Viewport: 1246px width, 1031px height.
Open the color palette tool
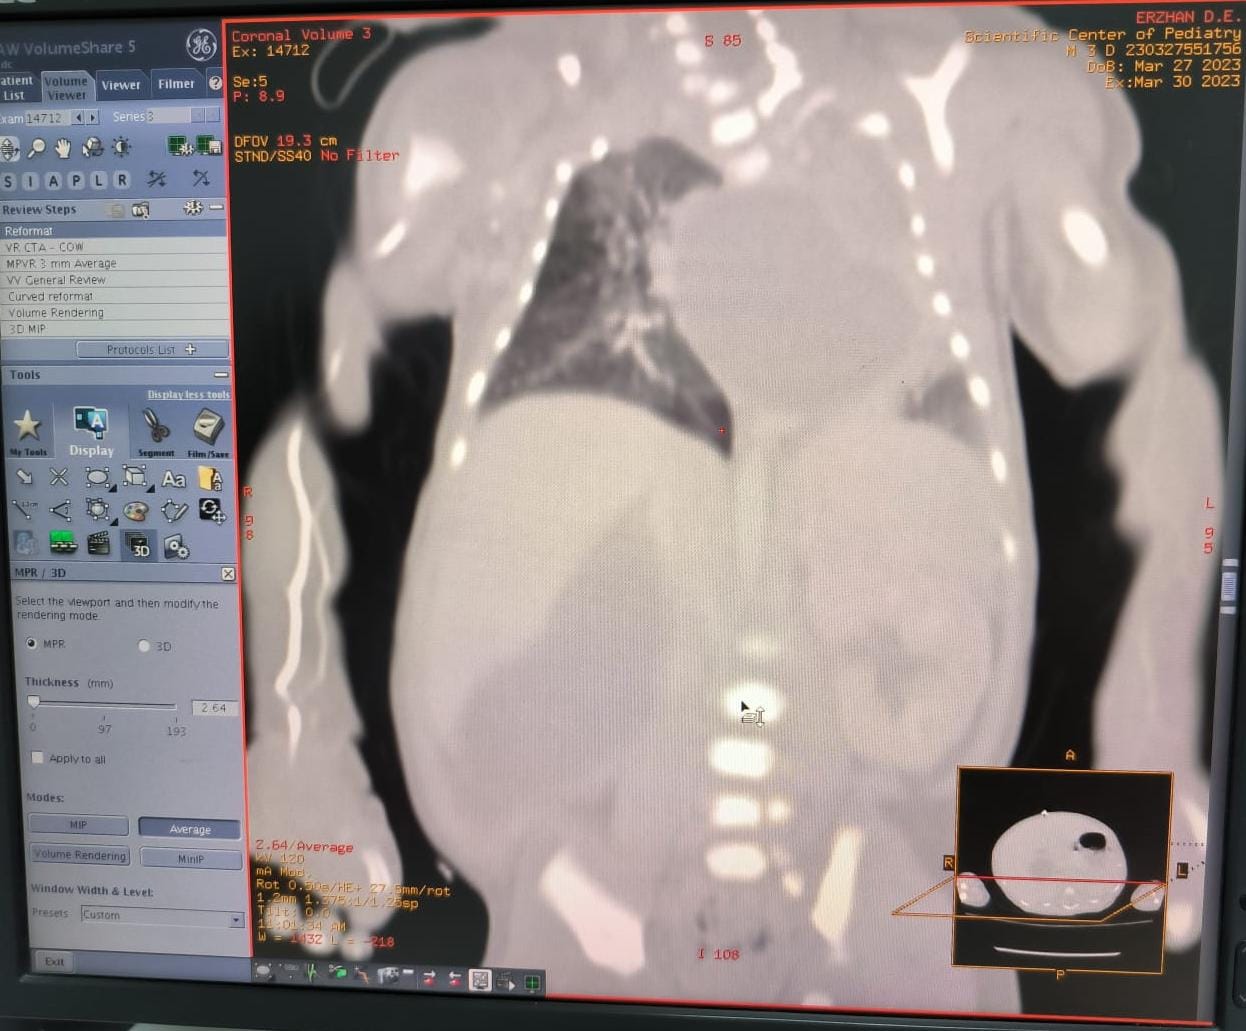pyautogui.click(x=135, y=512)
